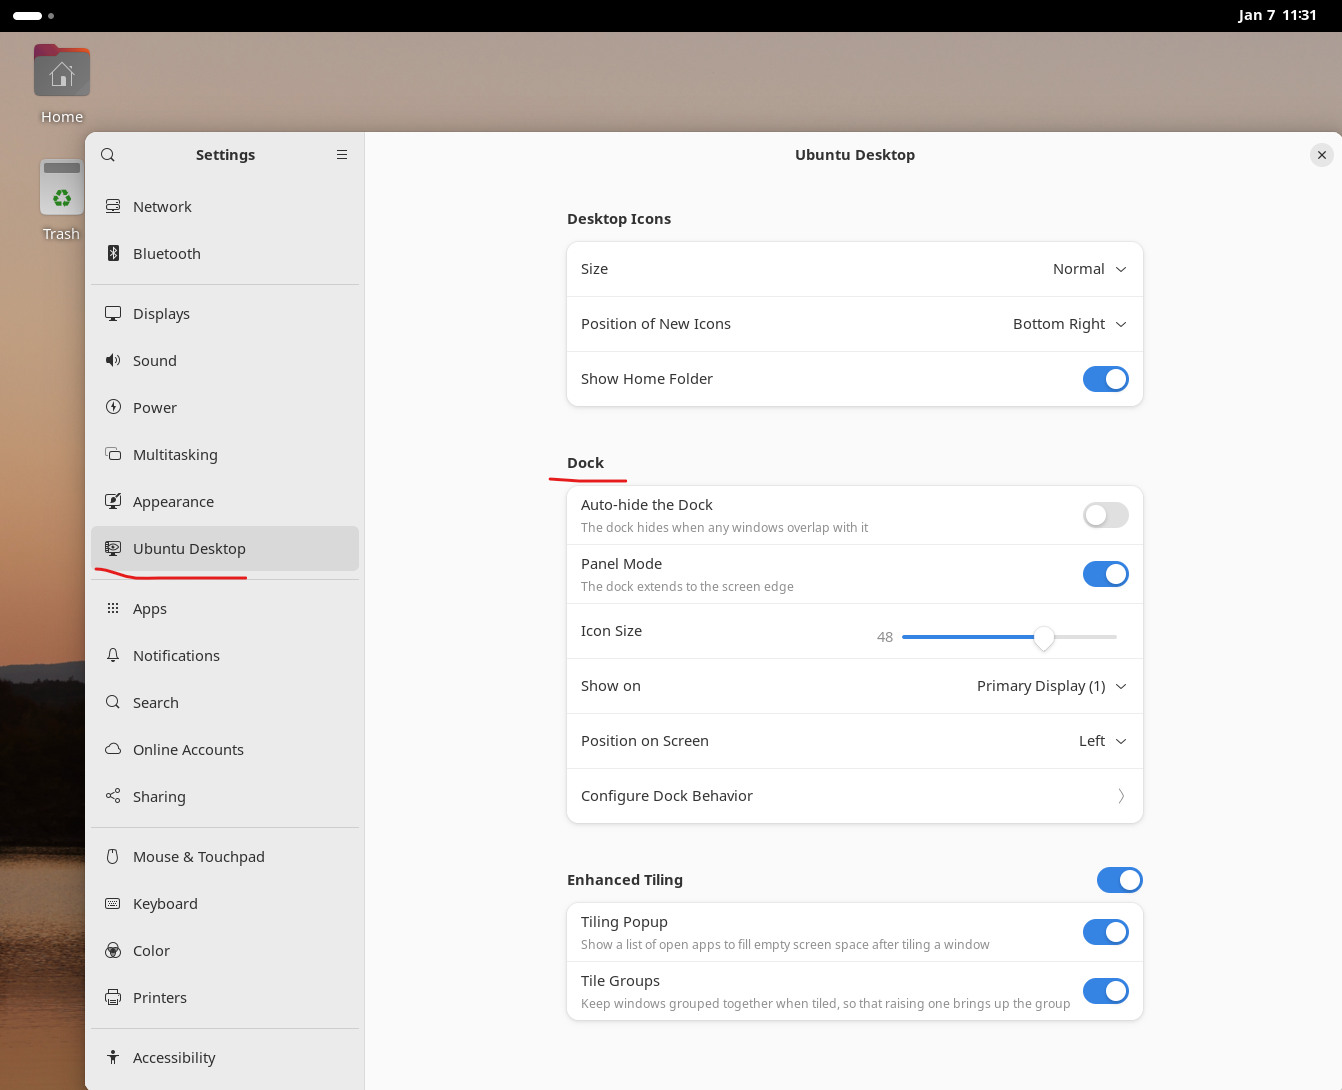Click the Mouse & Touchpad icon
1342x1090 pixels.
(x=113, y=856)
